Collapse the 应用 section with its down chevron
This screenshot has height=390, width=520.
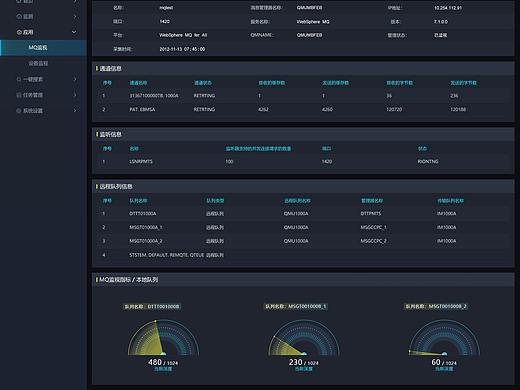[x=74, y=32]
